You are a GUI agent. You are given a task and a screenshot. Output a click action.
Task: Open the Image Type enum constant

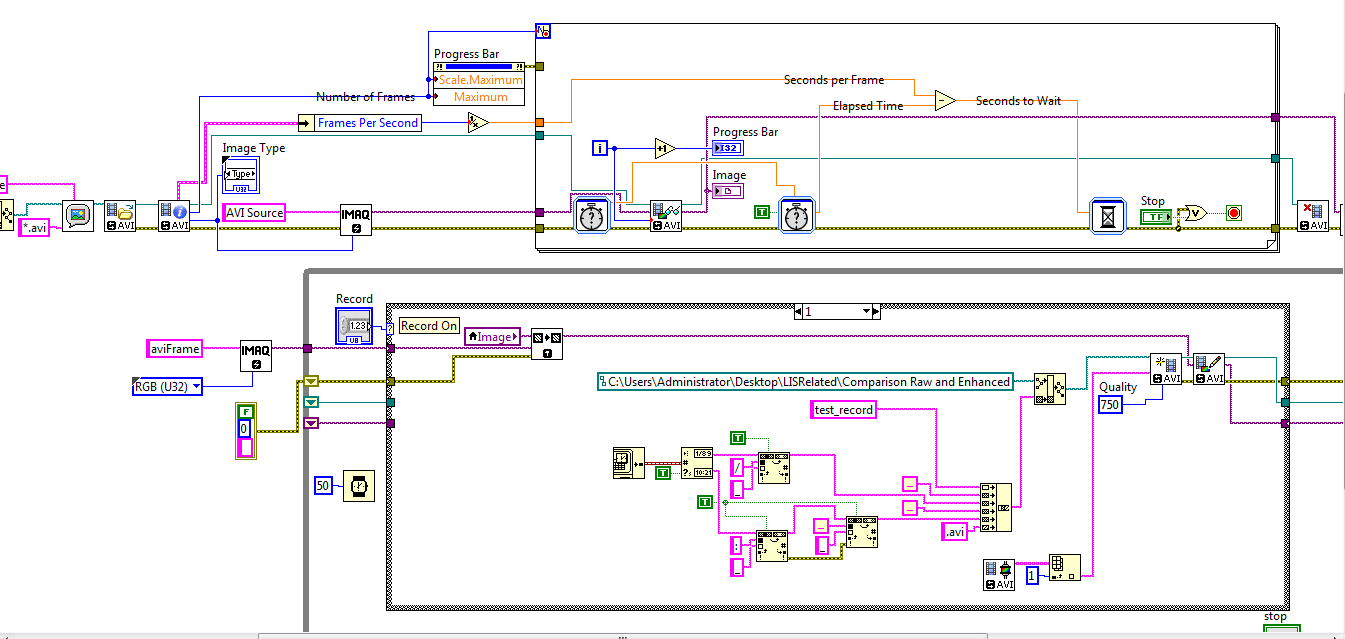pos(240,174)
